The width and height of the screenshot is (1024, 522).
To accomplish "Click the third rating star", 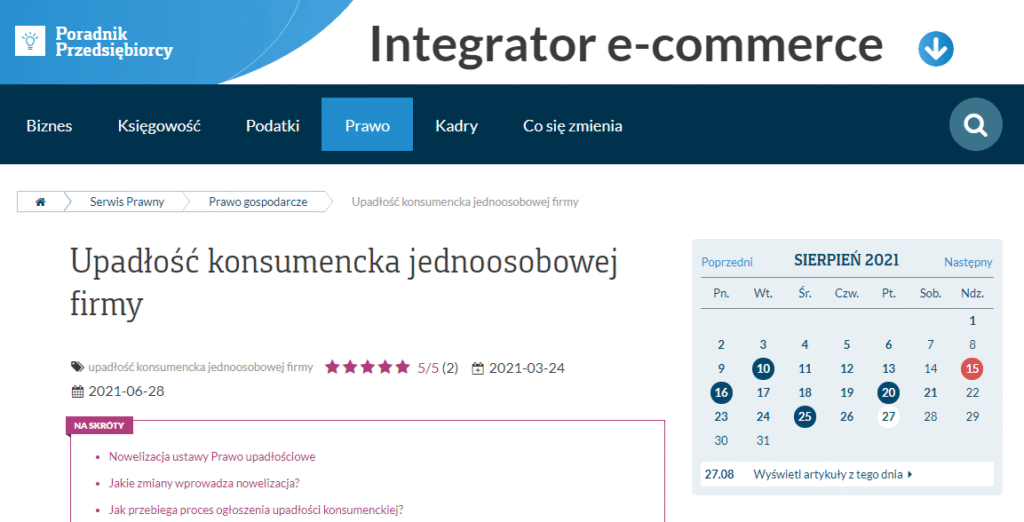I will (367, 367).
